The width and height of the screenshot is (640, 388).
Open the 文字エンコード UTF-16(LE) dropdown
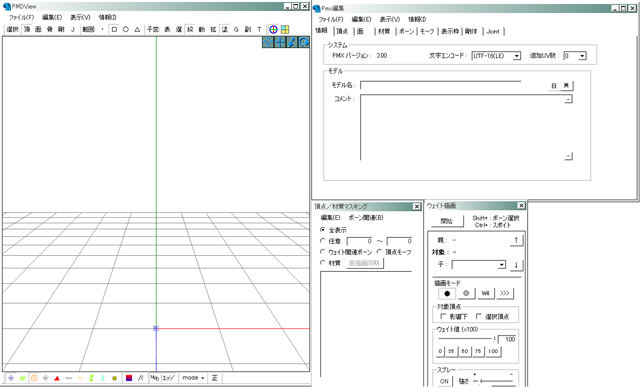point(517,56)
